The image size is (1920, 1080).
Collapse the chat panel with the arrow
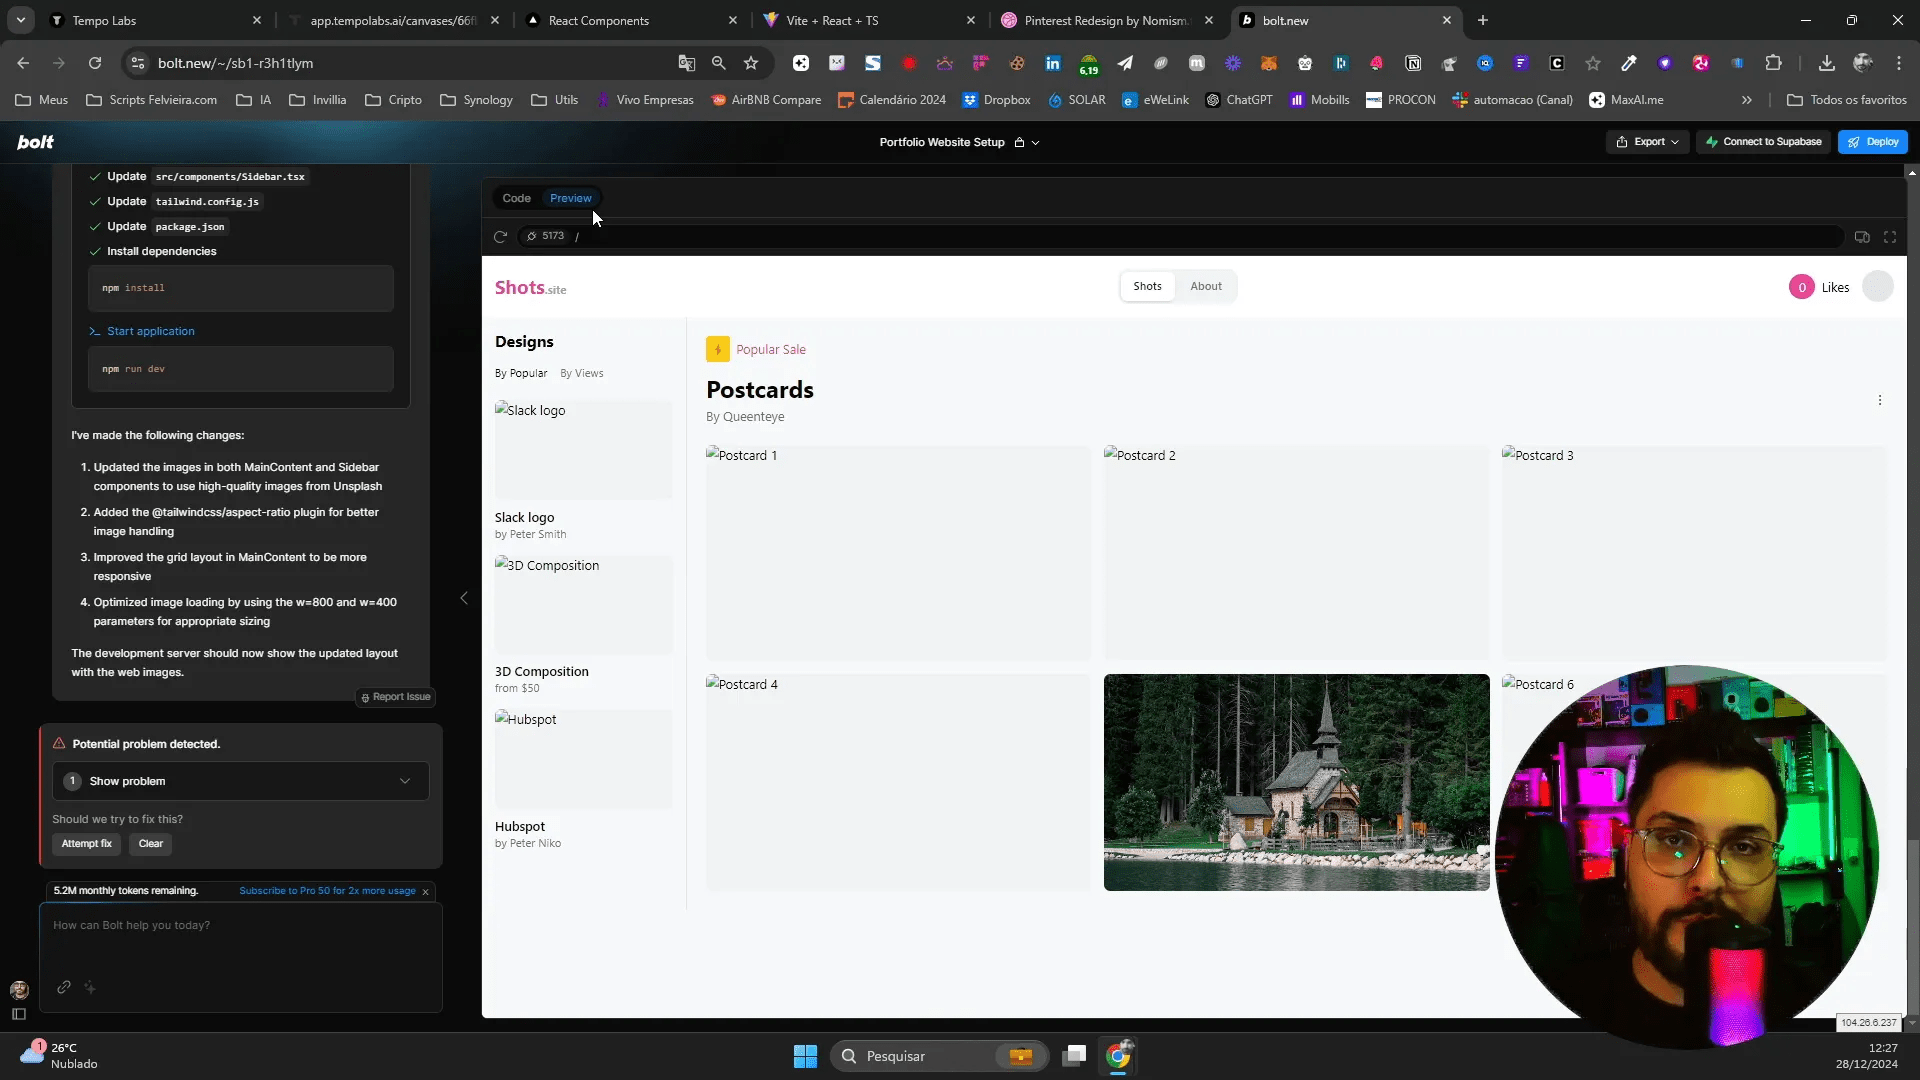coord(464,598)
